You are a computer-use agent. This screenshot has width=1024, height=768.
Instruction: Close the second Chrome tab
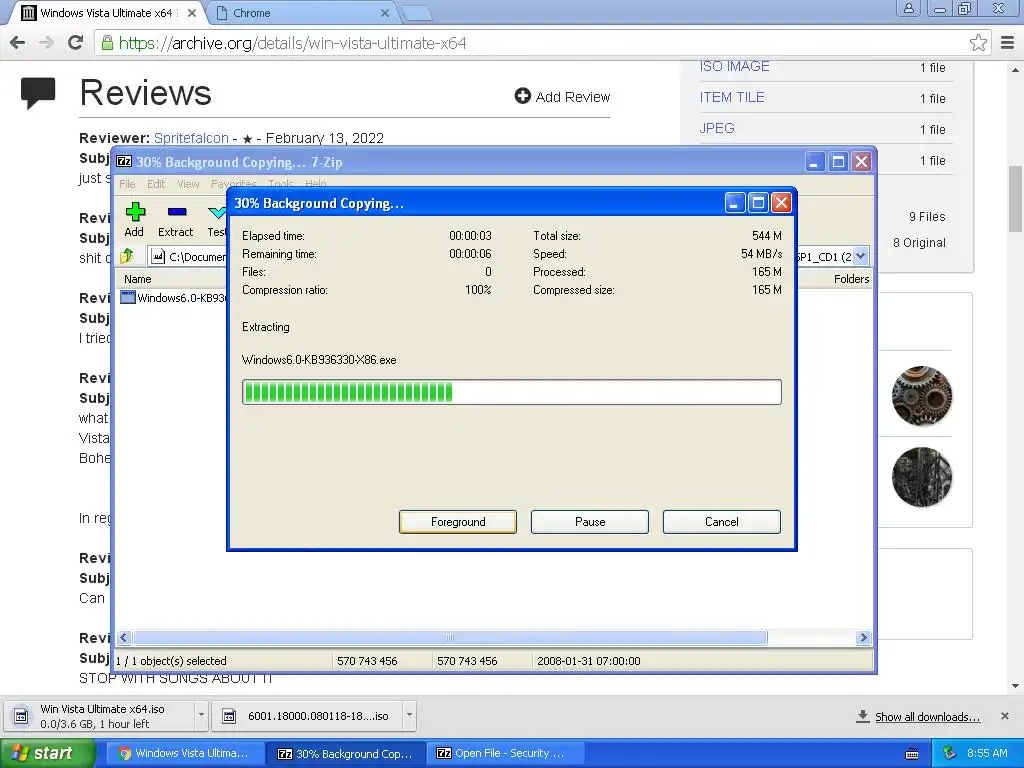pyautogui.click(x=385, y=13)
